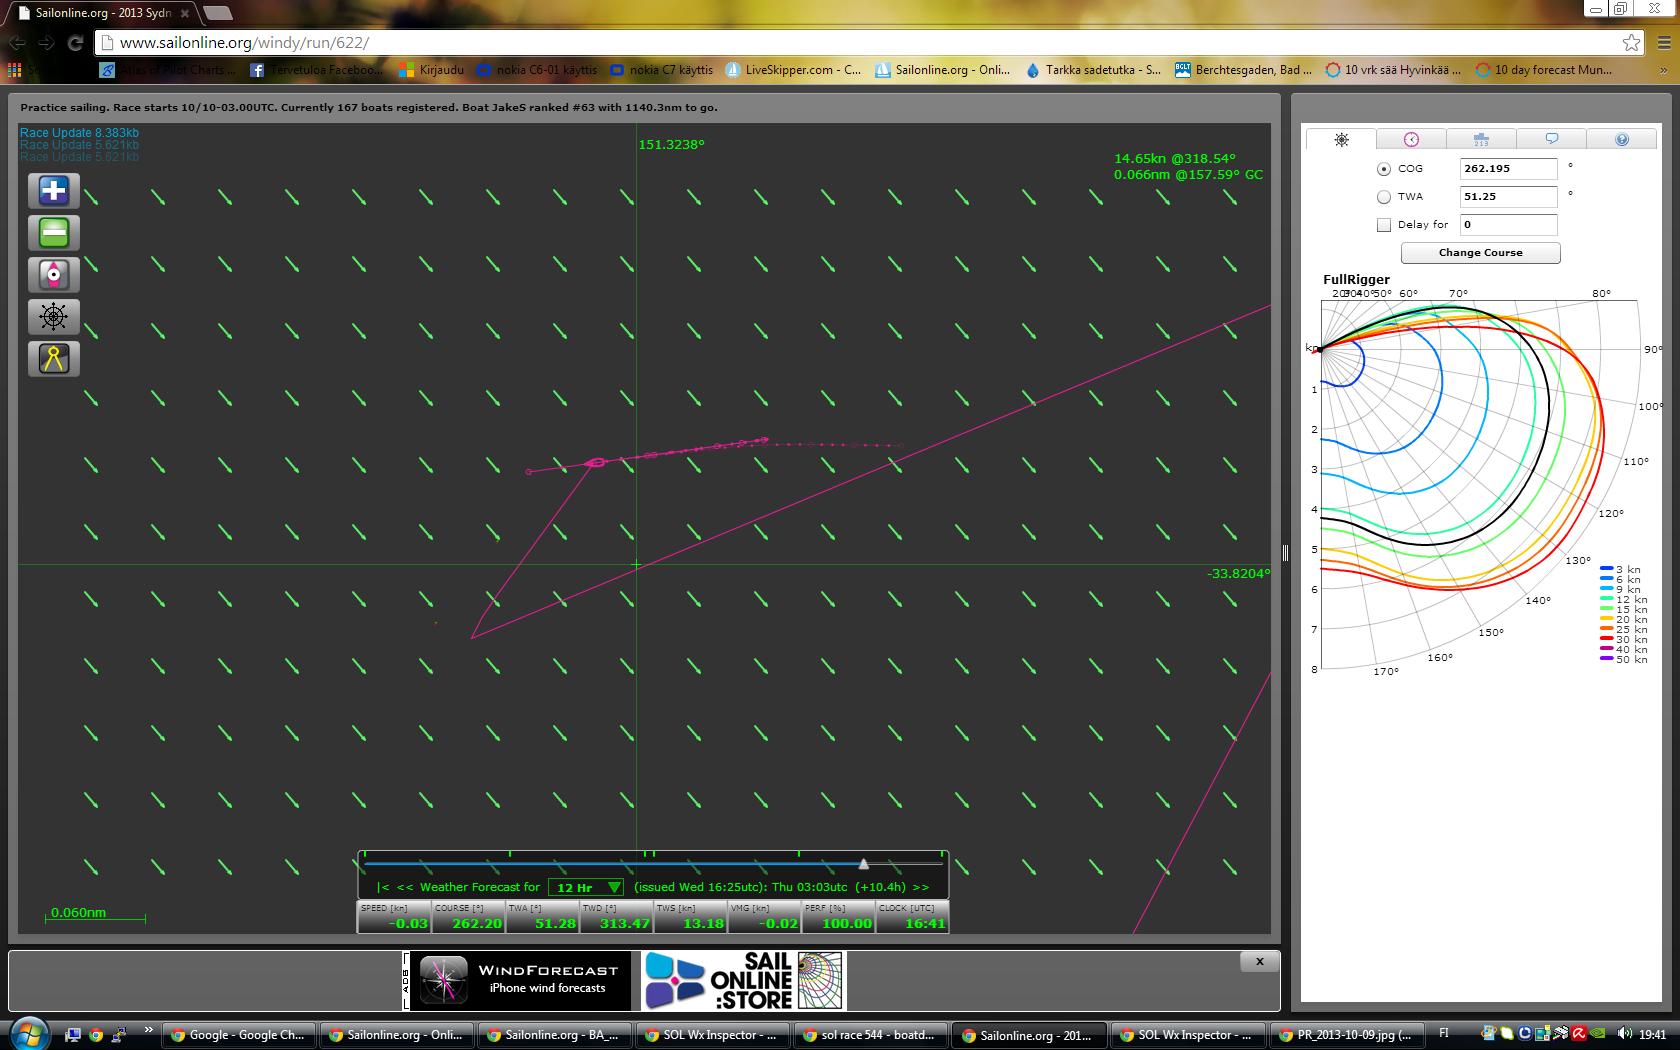
Task: Bookmark this page with the star
Action: click(1631, 43)
